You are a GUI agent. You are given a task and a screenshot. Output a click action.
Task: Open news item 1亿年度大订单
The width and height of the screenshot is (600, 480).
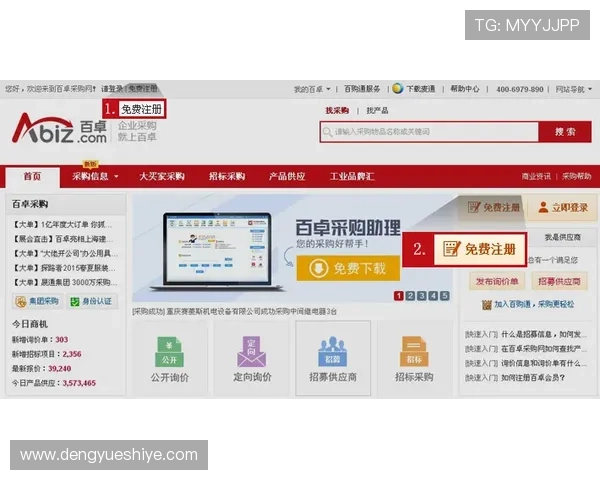coord(62,224)
